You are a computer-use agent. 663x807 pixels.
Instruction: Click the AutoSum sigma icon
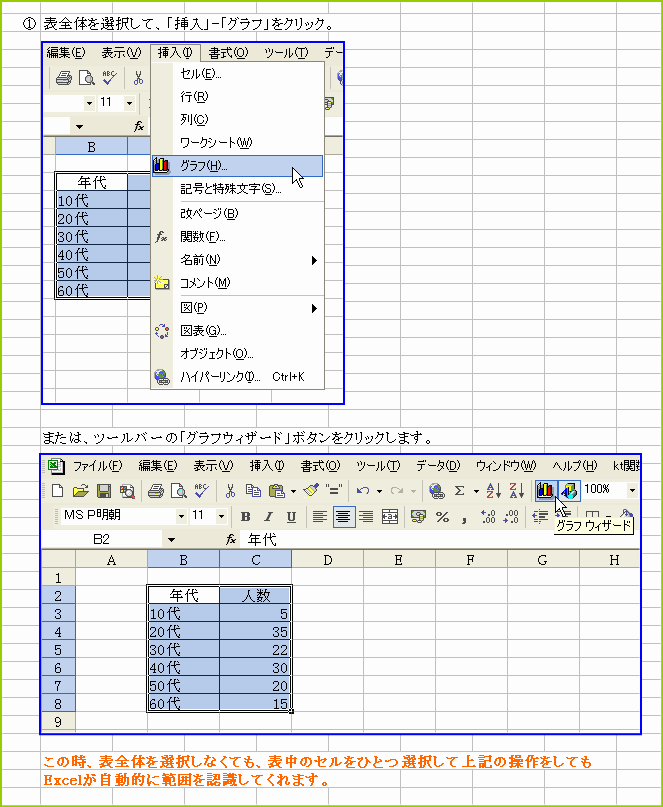[x=460, y=490]
